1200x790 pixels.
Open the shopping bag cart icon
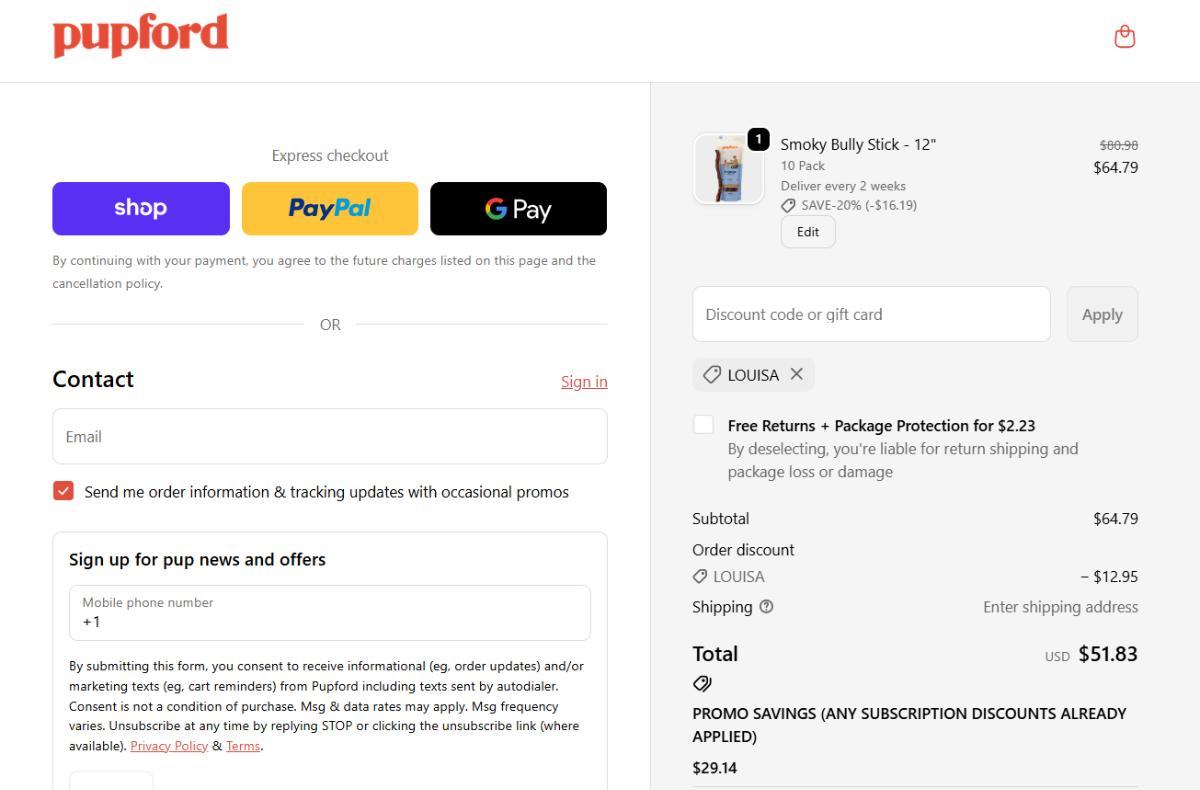[1124, 37]
